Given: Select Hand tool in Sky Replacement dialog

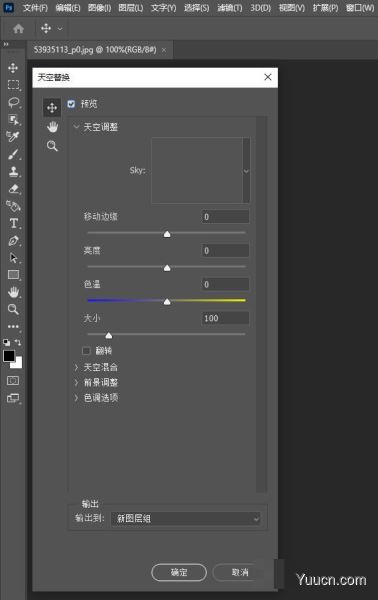Looking at the screenshot, I should coord(52,127).
